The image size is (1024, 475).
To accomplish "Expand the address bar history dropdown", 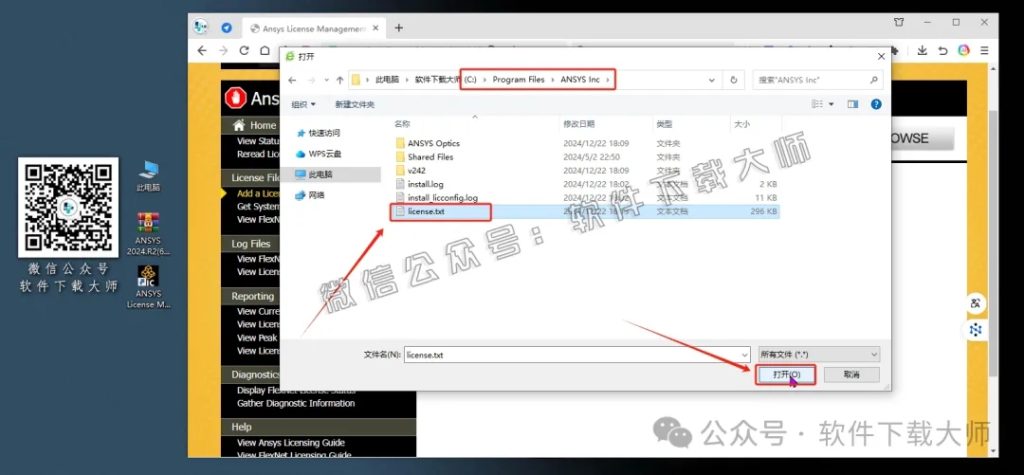I will pos(712,80).
